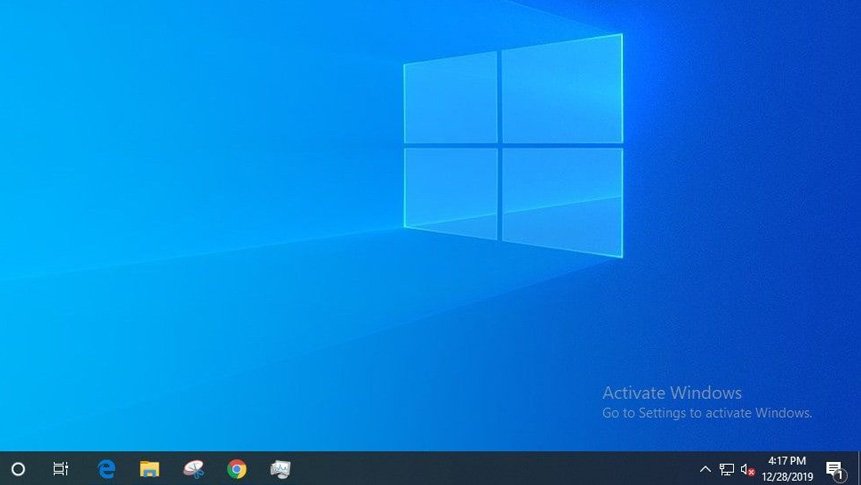Open Task View from the taskbar
This screenshot has width=861, height=485.
pos(60,469)
